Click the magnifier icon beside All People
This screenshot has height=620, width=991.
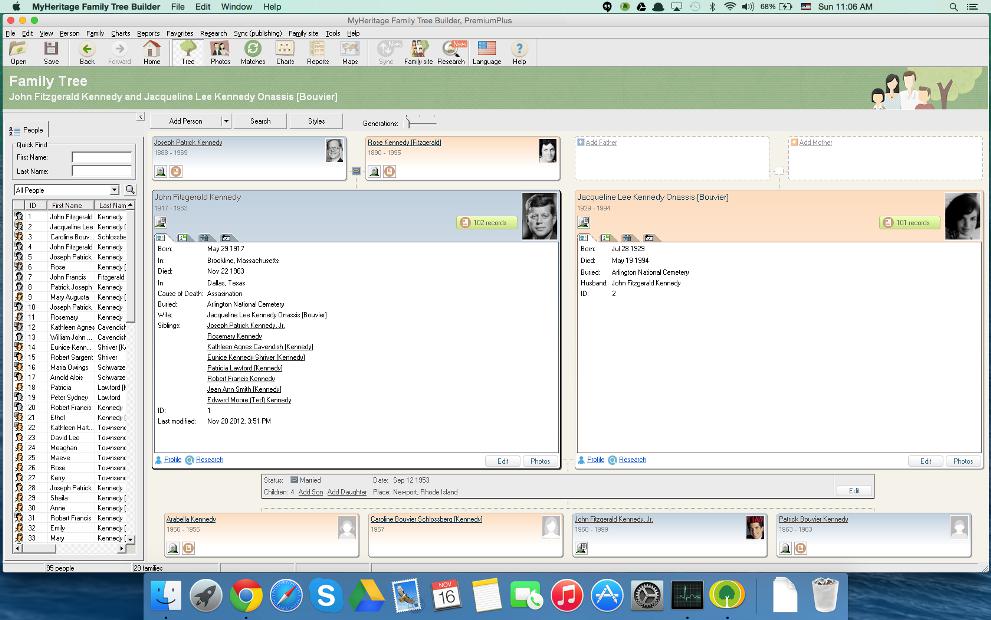click(x=130, y=190)
